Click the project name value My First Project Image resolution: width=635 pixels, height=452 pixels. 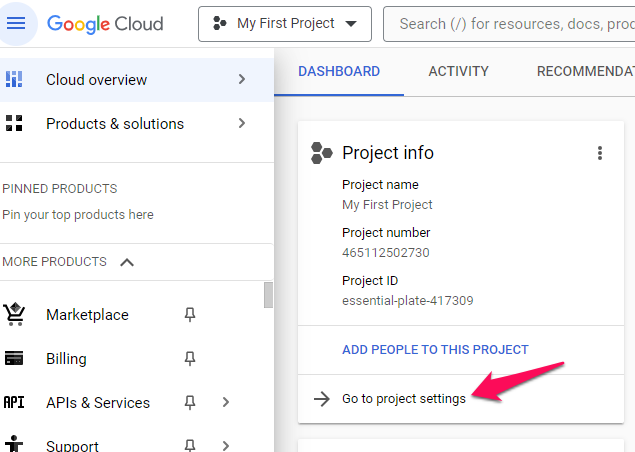pyautogui.click(x=387, y=205)
